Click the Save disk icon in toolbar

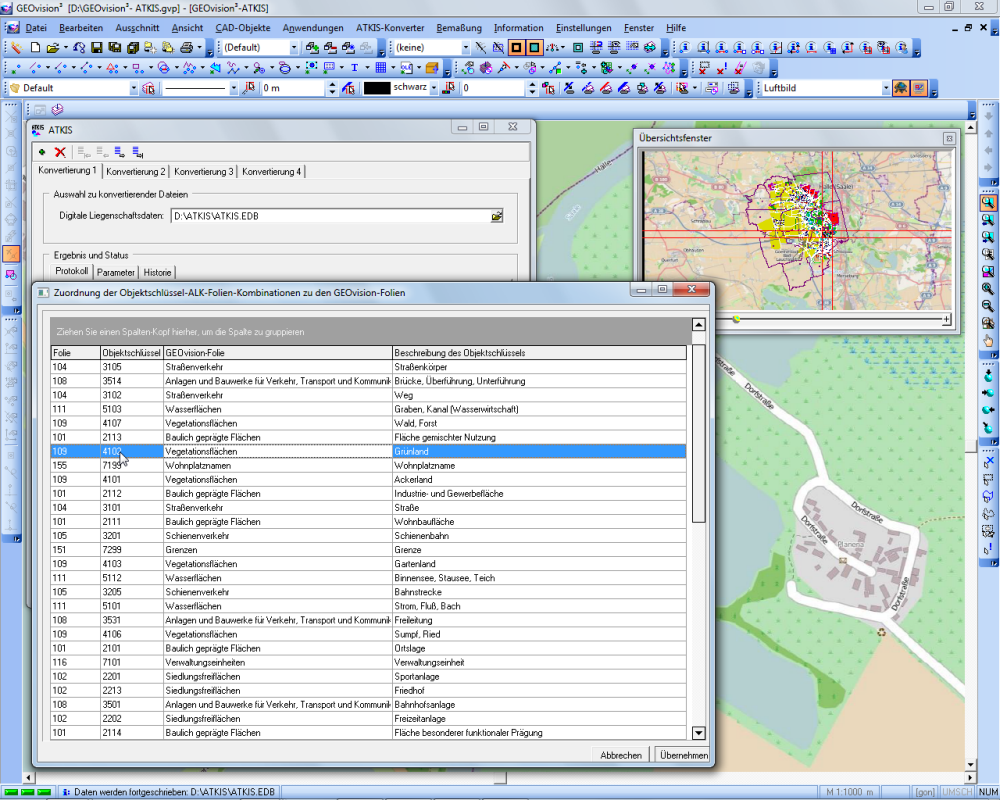[x=97, y=47]
